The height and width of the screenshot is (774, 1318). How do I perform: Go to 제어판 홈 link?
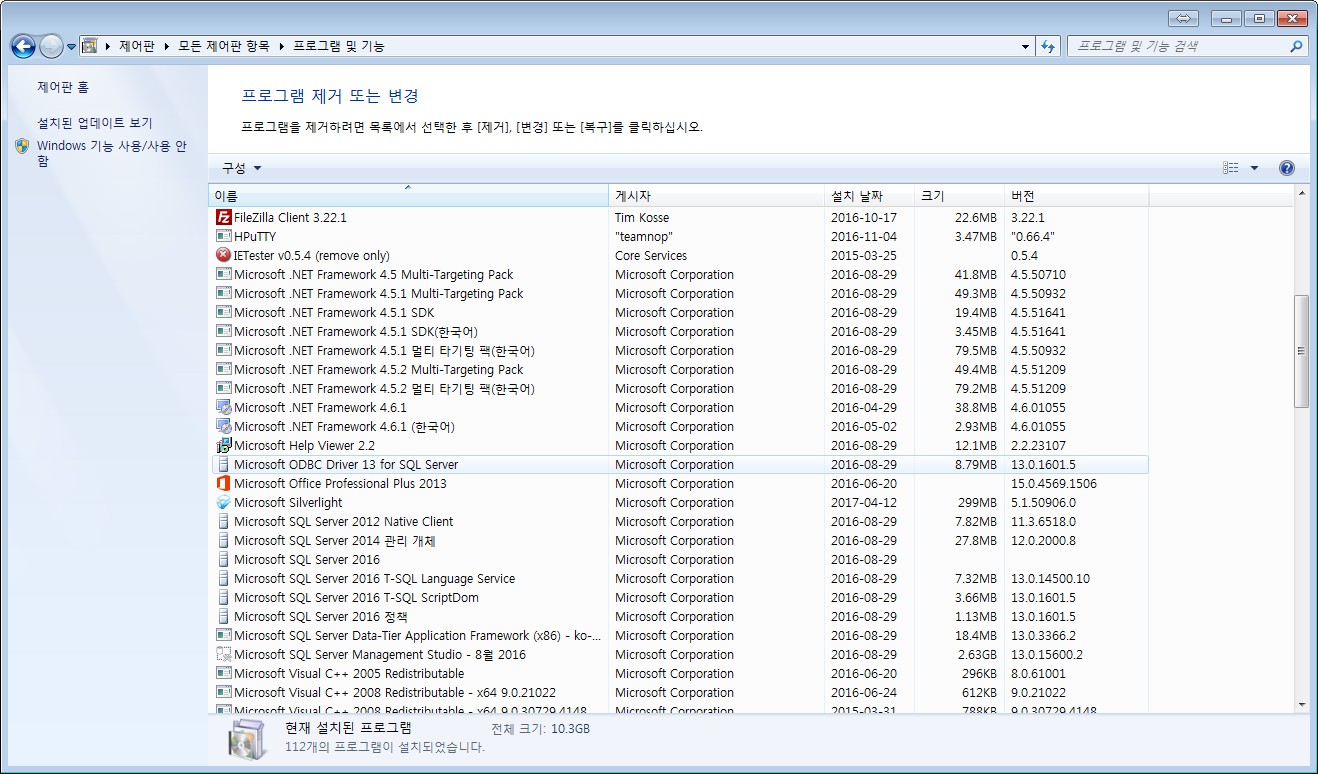tap(63, 88)
